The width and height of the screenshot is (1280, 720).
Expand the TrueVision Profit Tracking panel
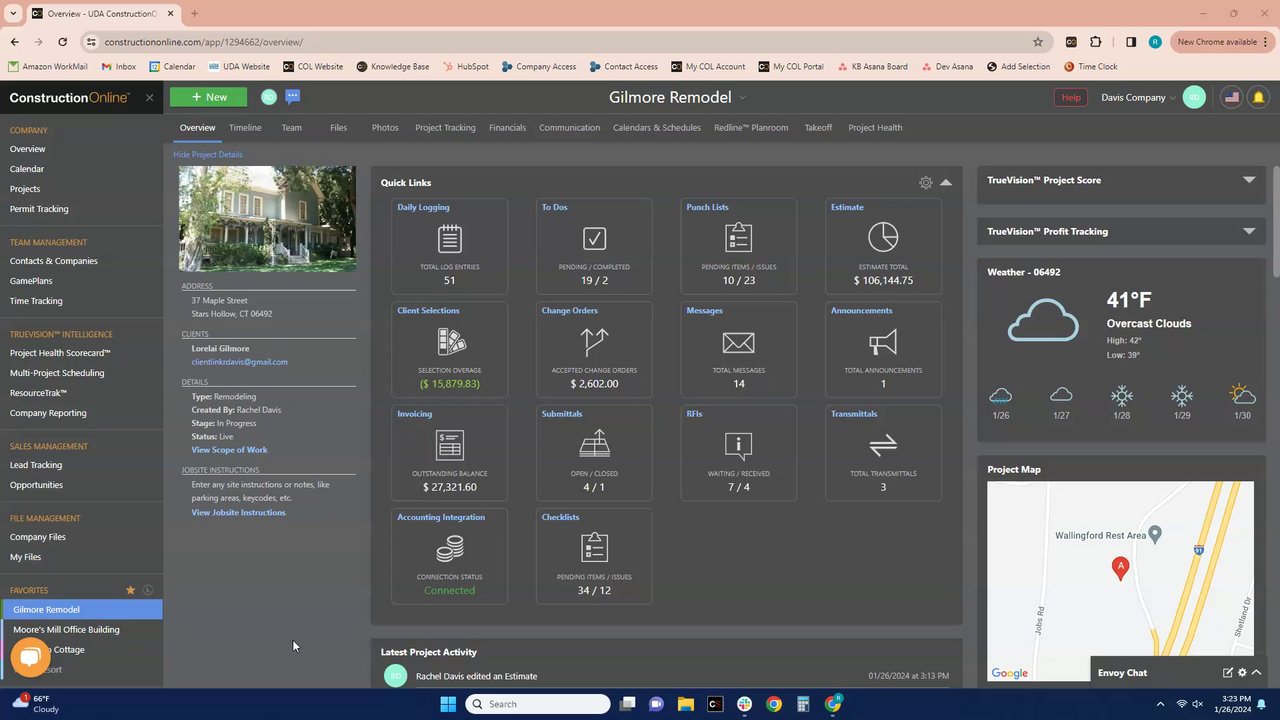[x=1249, y=231]
